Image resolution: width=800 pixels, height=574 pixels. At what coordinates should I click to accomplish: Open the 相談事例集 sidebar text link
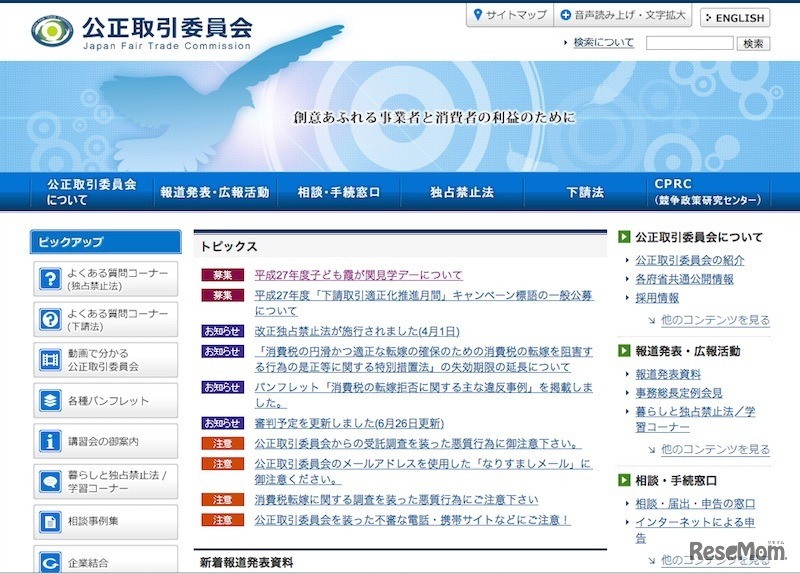point(93,521)
